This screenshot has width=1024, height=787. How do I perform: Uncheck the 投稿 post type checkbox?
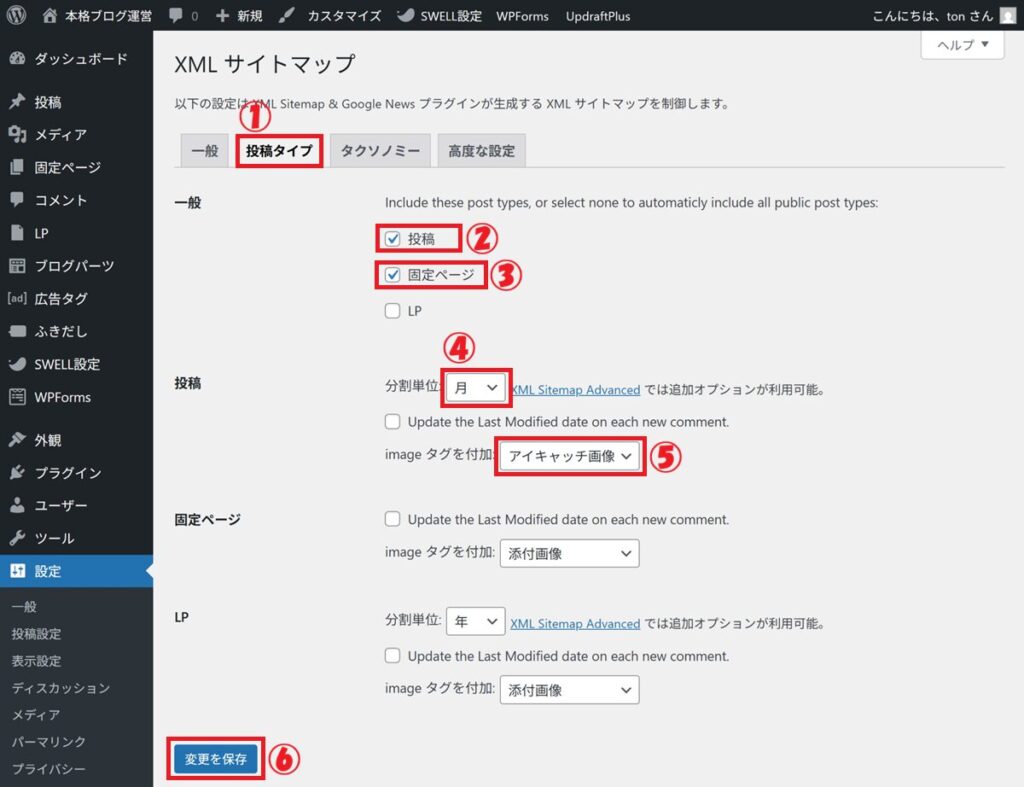click(x=393, y=239)
